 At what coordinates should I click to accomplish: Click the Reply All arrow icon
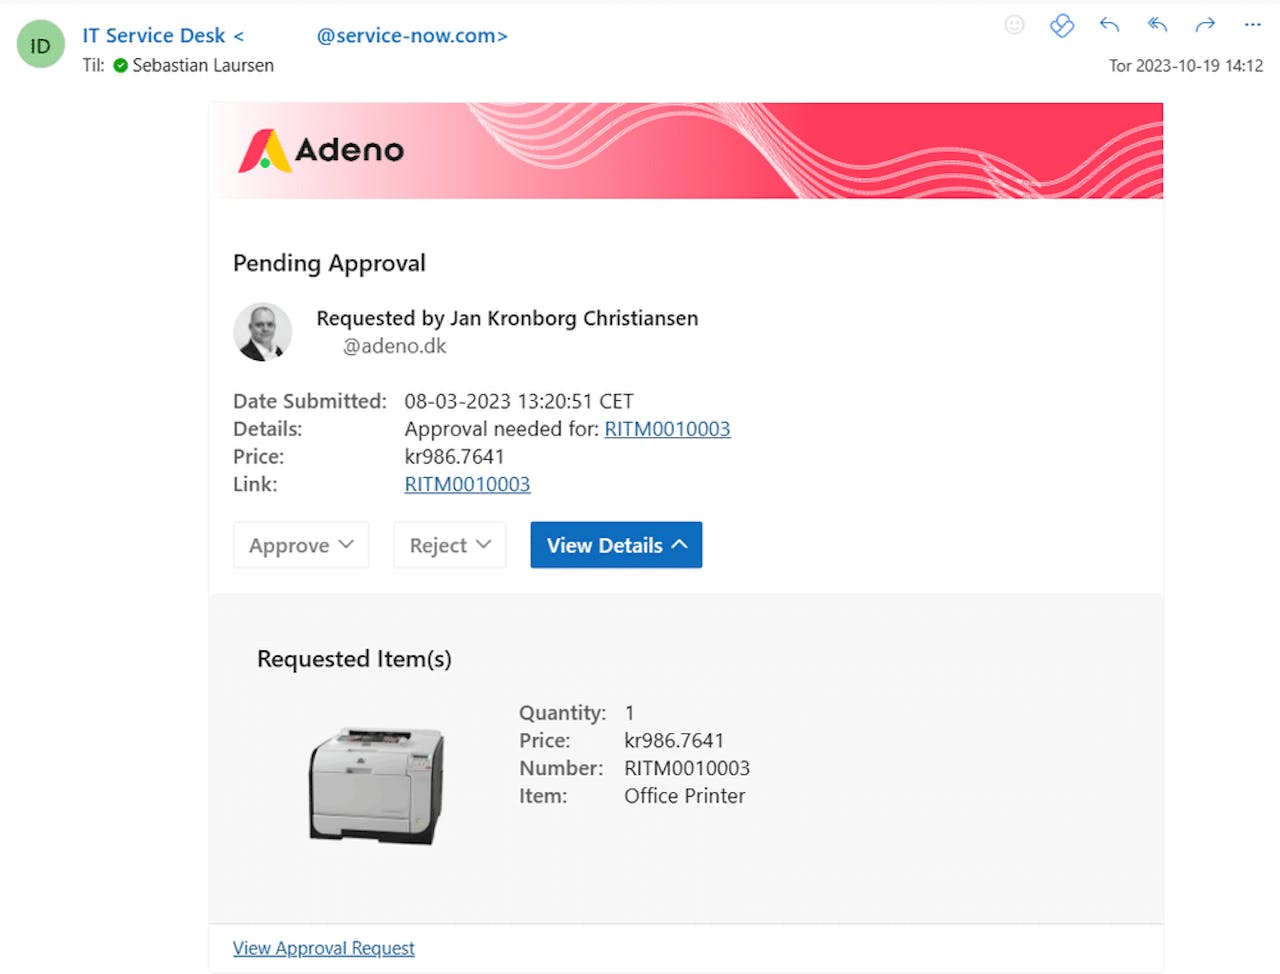(1157, 24)
